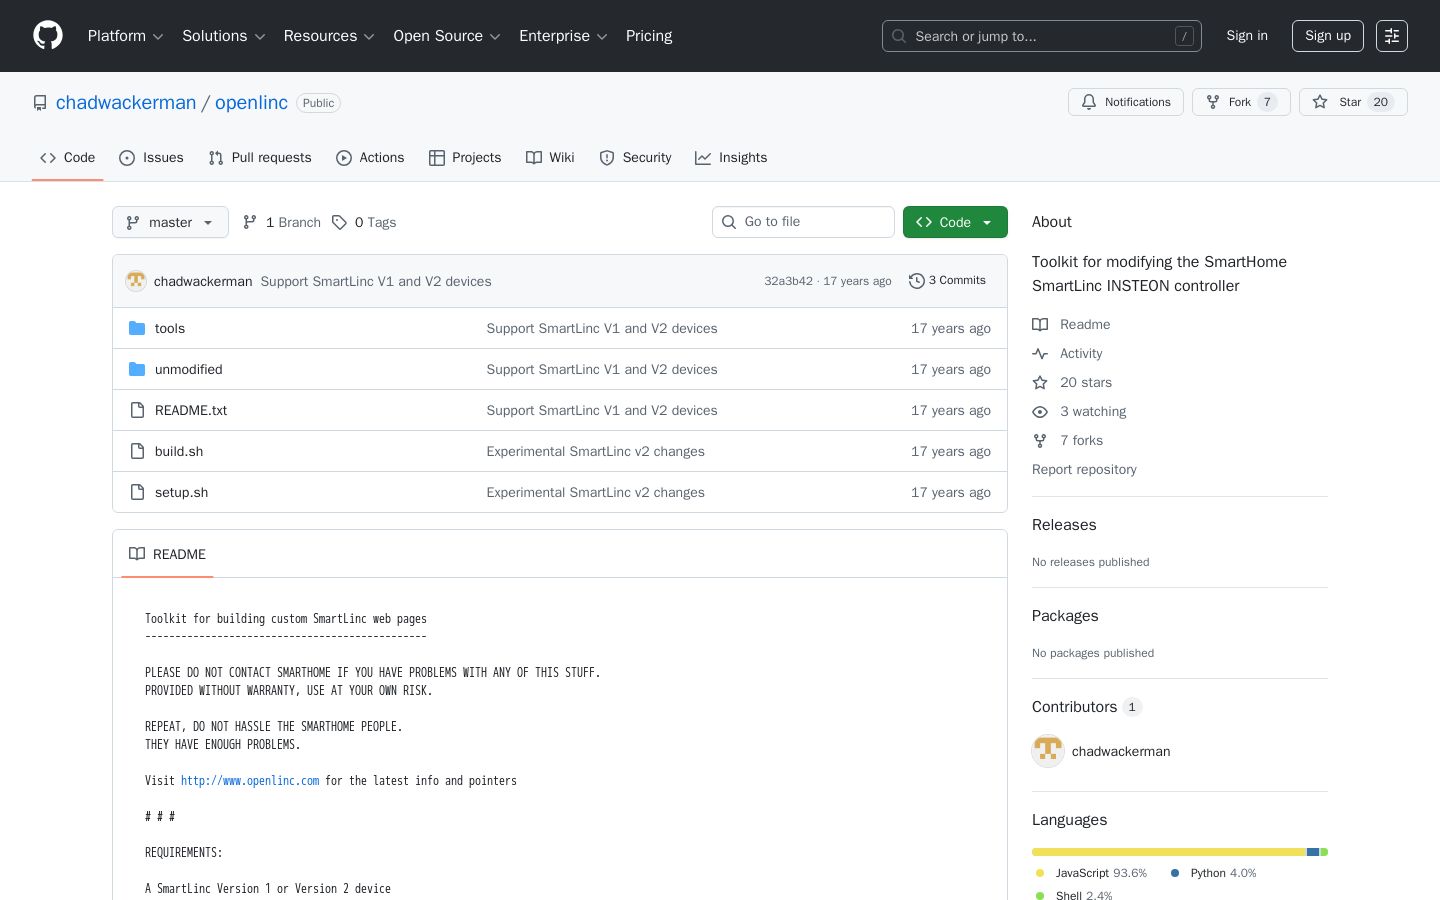The image size is (1440, 900).
Task: Expand the Open Source menu
Action: (447, 36)
